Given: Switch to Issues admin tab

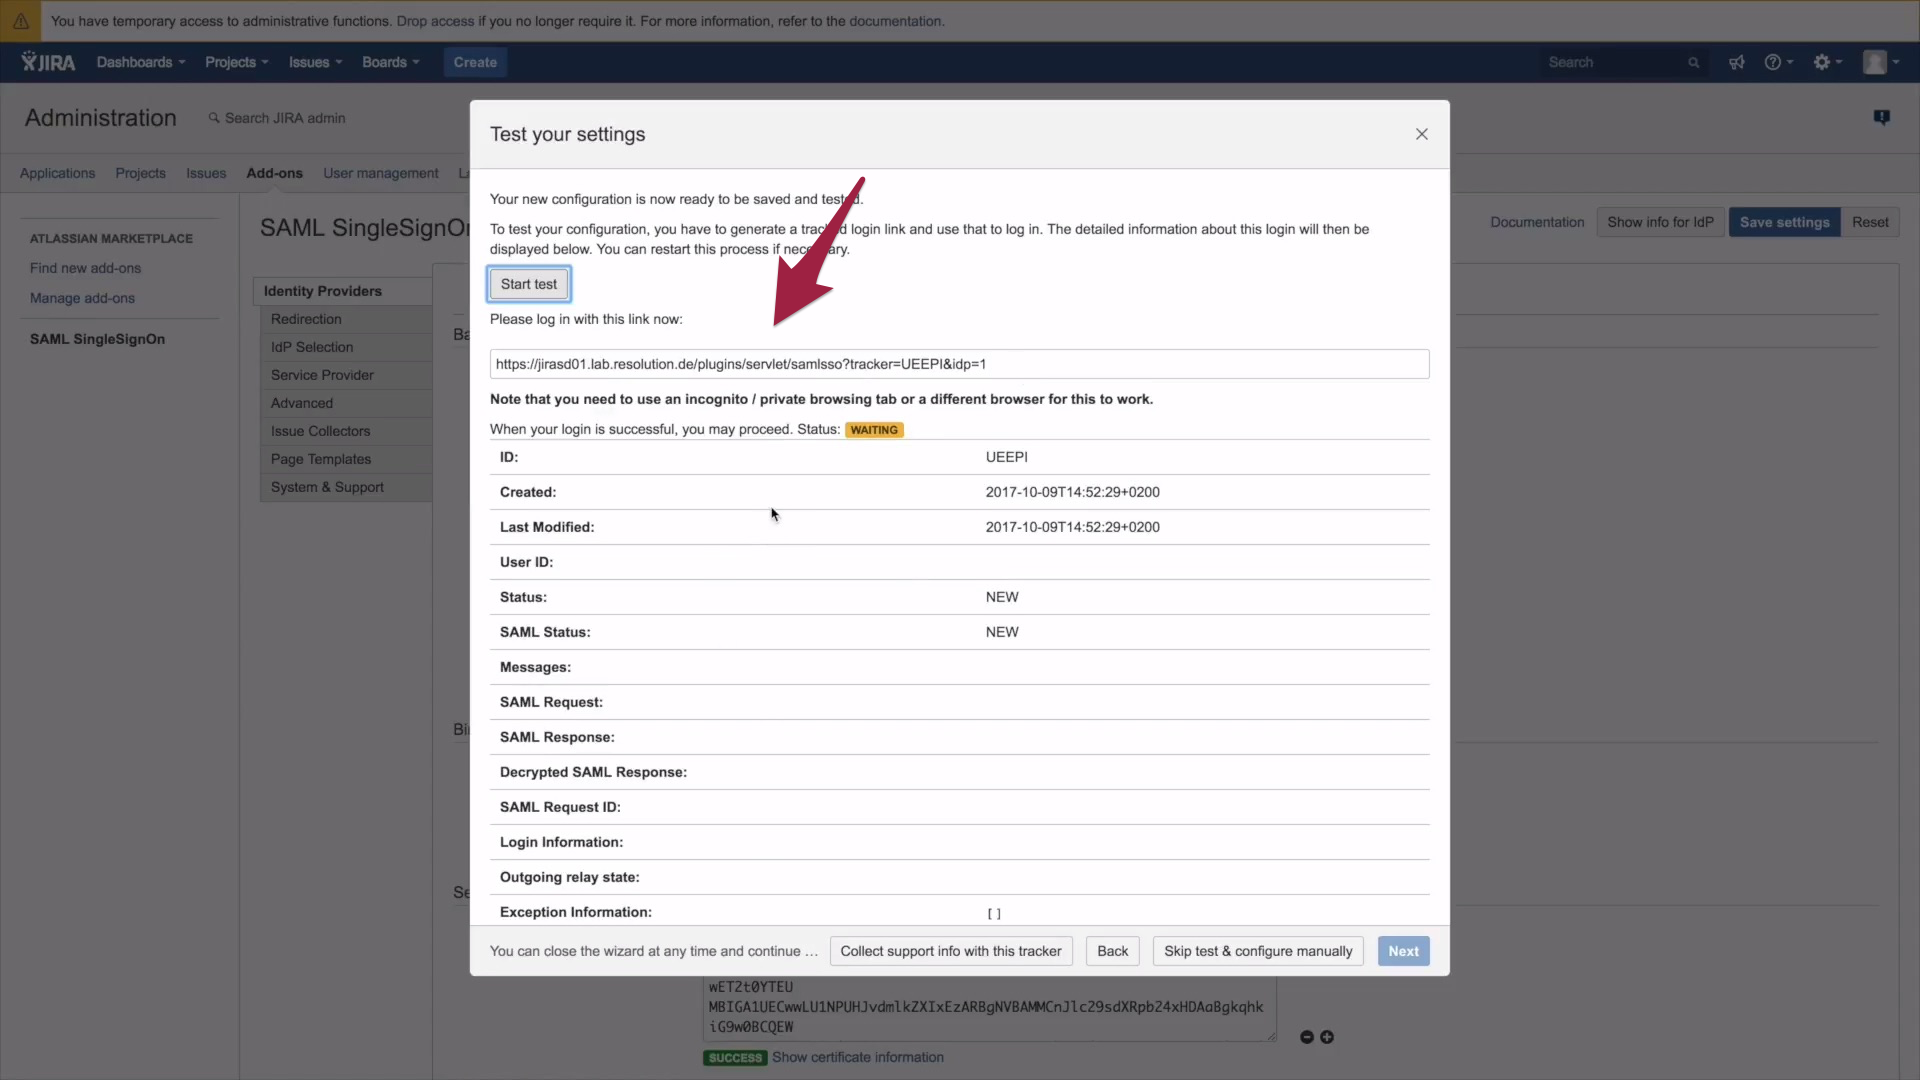Looking at the screenshot, I should point(206,173).
